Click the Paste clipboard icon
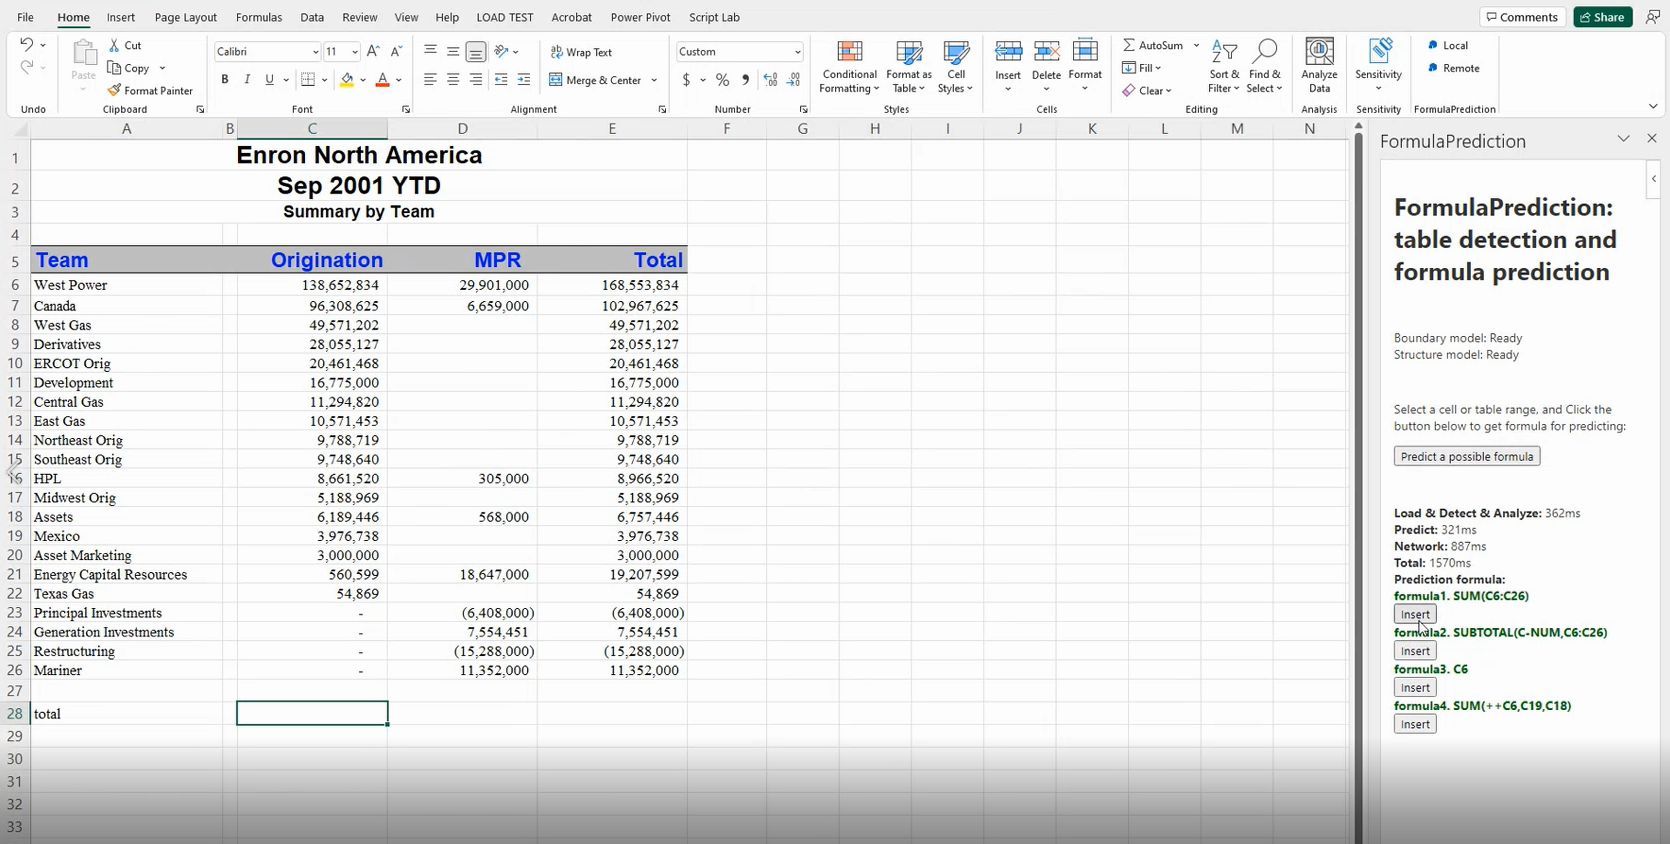Image resolution: width=1670 pixels, height=844 pixels. click(84, 52)
